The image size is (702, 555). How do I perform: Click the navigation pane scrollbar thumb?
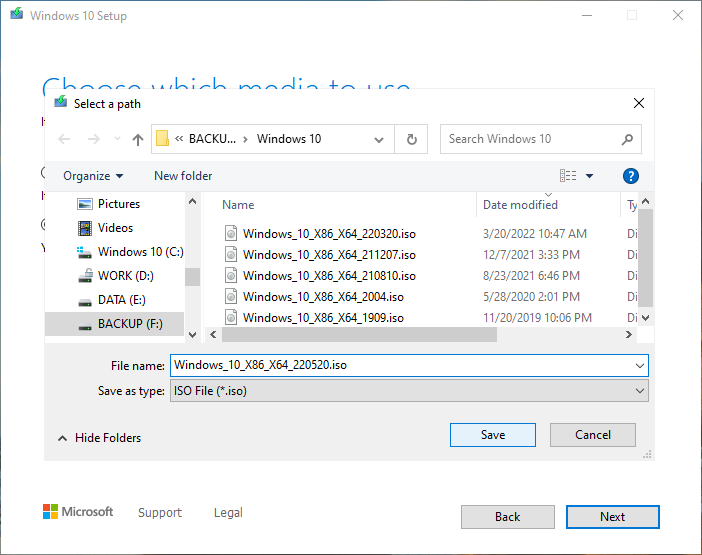tap(193, 277)
